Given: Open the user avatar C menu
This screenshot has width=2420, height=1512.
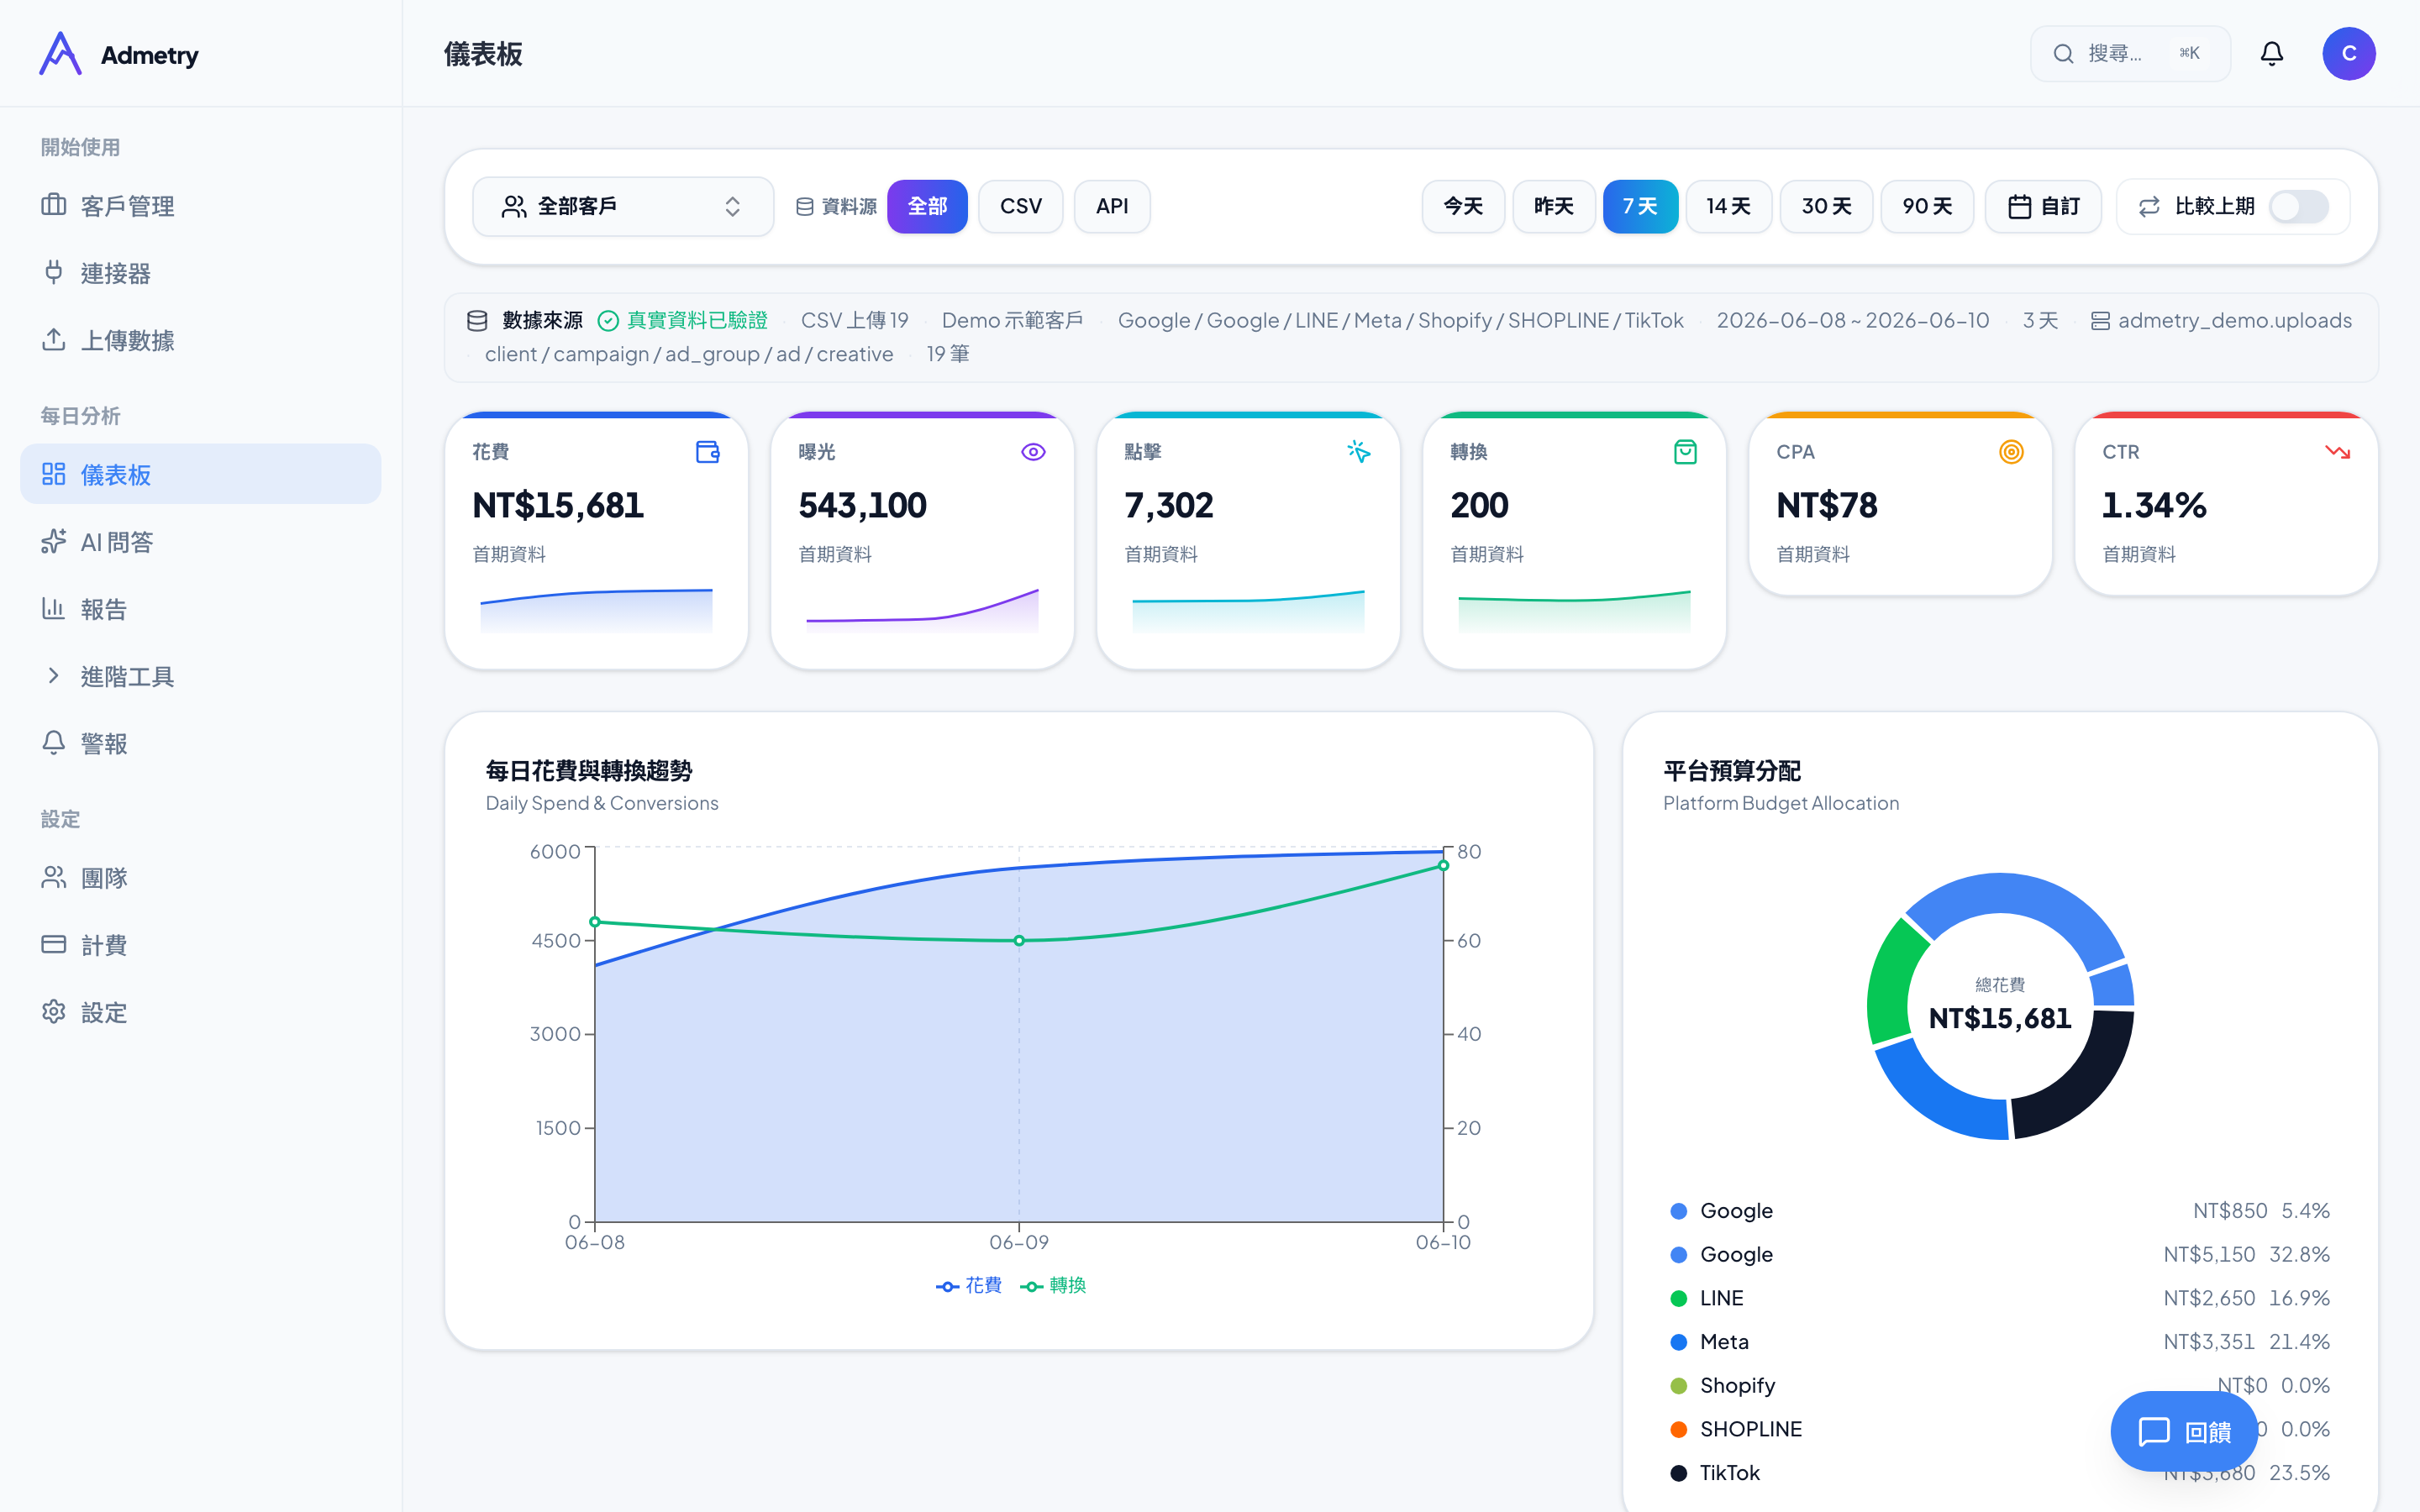Looking at the screenshot, I should click(2348, 53).
